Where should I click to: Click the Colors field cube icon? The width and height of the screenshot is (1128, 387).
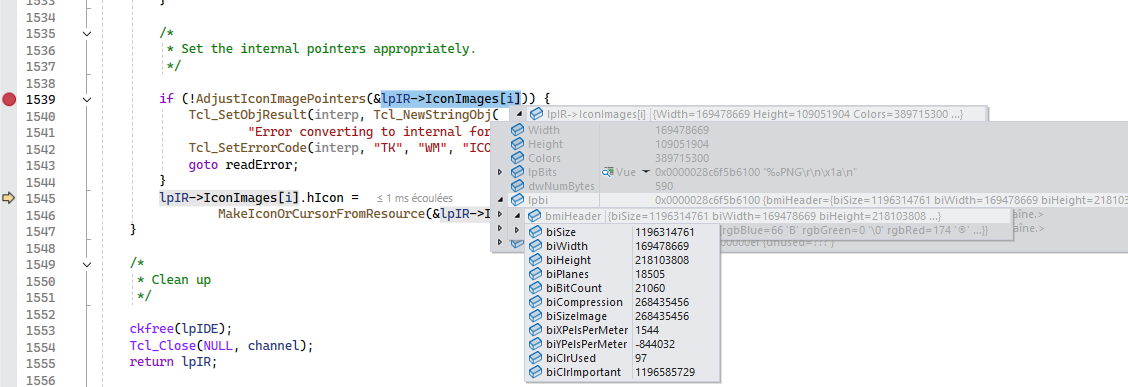pos(518,158)
